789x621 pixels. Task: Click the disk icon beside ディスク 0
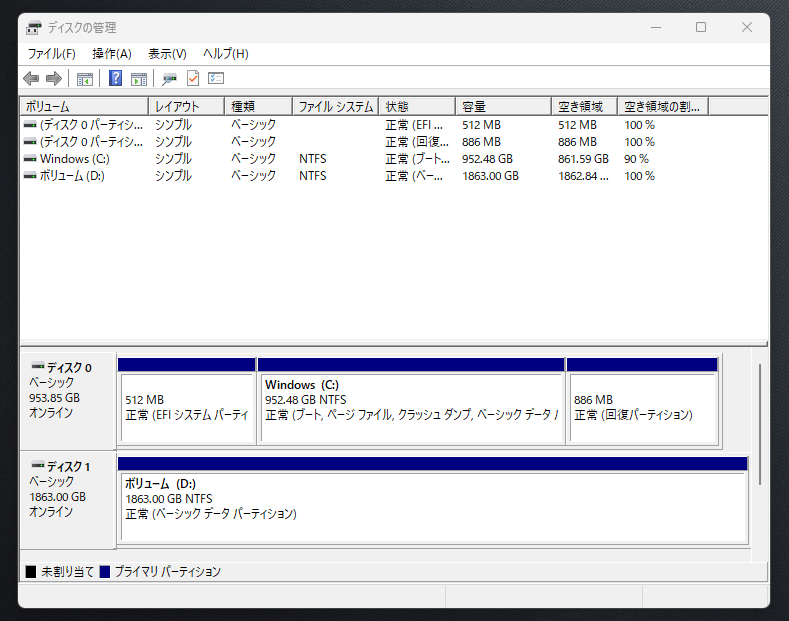pyautogui.click(x=38, y=366)
